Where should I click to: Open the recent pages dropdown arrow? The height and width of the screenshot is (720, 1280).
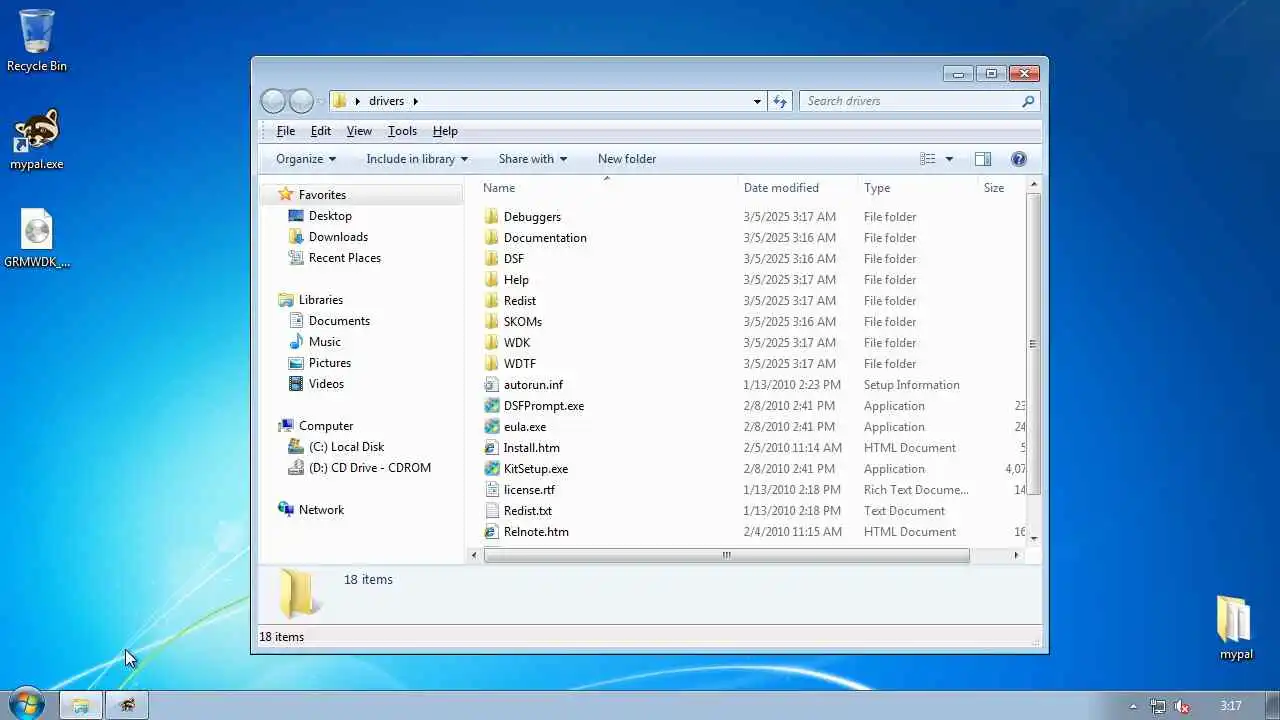tap(321, 101)
